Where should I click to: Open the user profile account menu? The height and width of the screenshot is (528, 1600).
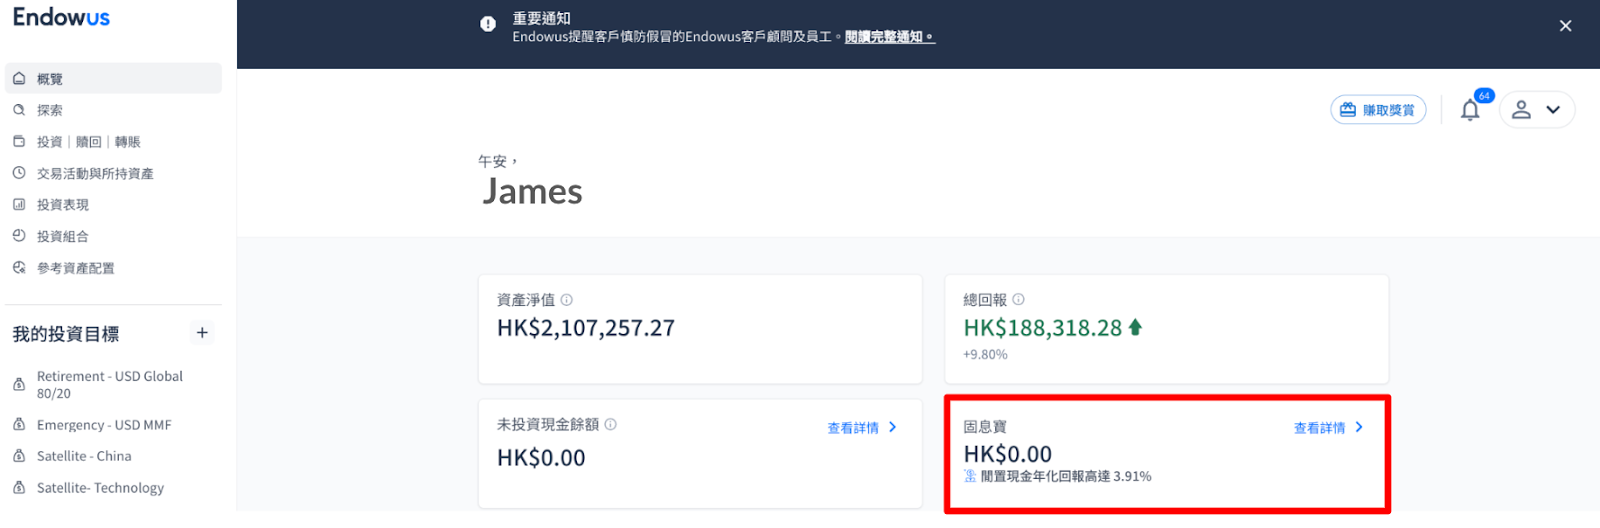coord(1536,110)
